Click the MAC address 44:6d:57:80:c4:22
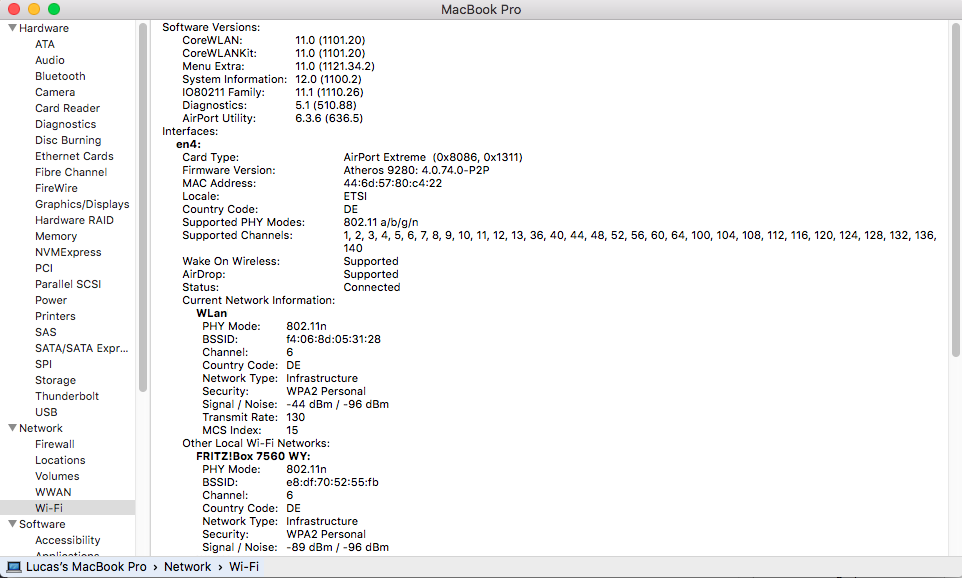This screenshot has height=578, width=962. (x=393, y=183)
